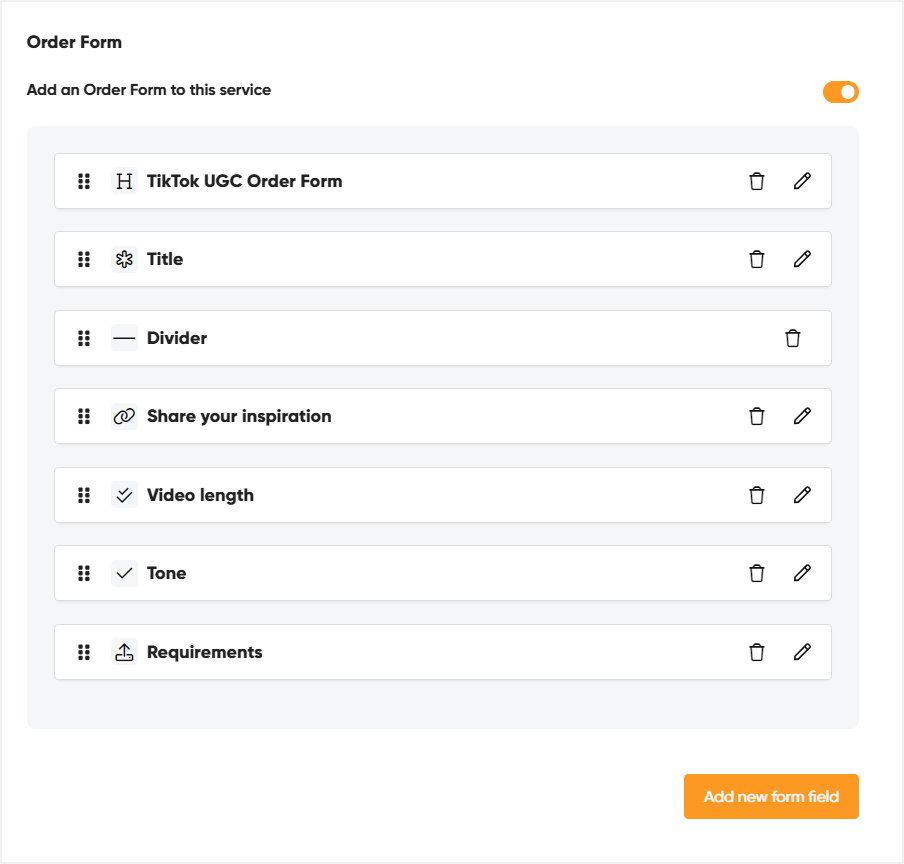Click the upload icon on the Requirements row
904x864 pixels.
click(x=123, y=651)
